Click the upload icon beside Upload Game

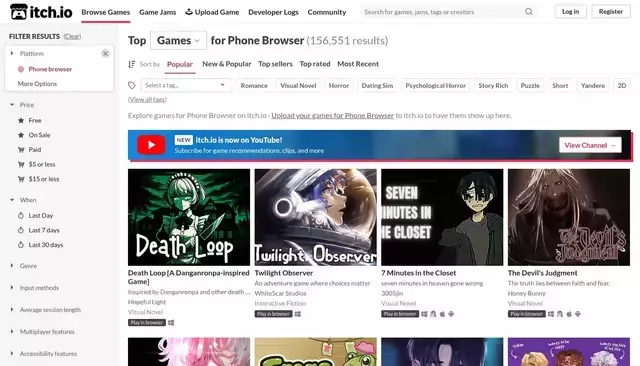coord(189,12)
